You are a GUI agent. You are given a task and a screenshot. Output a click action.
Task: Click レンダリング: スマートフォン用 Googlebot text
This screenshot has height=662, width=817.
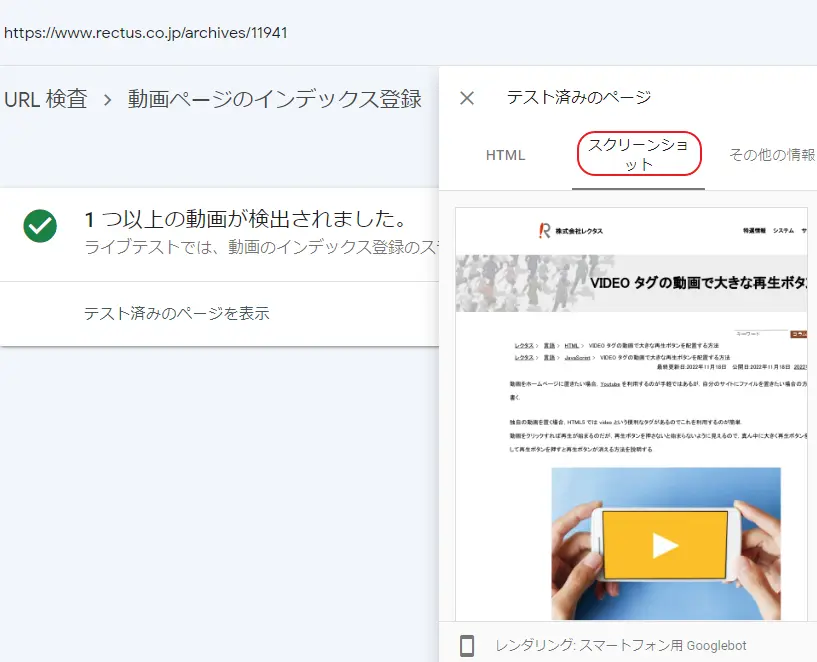click(x=621, y=646)
